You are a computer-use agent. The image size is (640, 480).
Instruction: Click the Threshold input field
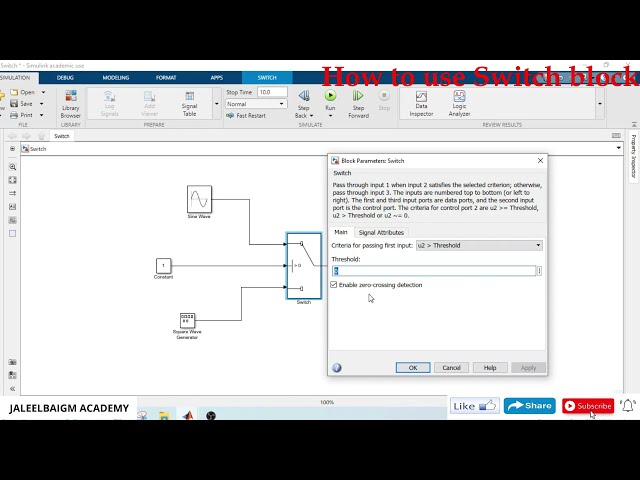point(434,271)
